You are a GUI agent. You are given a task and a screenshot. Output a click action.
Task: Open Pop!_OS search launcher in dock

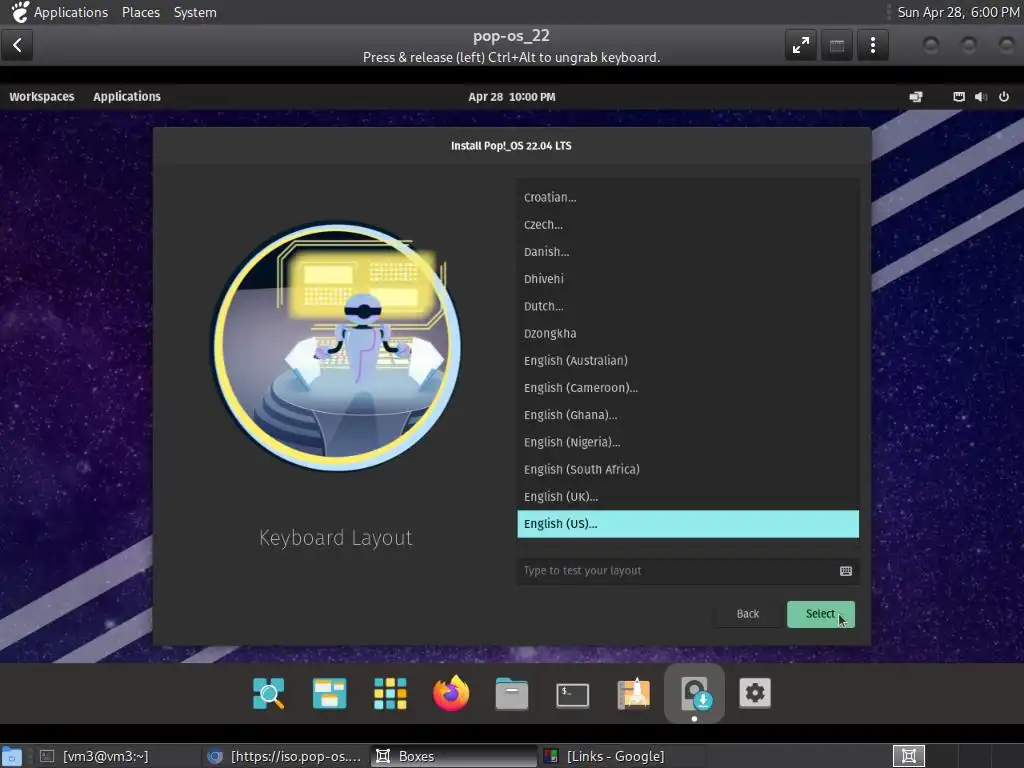coord(268,693)
